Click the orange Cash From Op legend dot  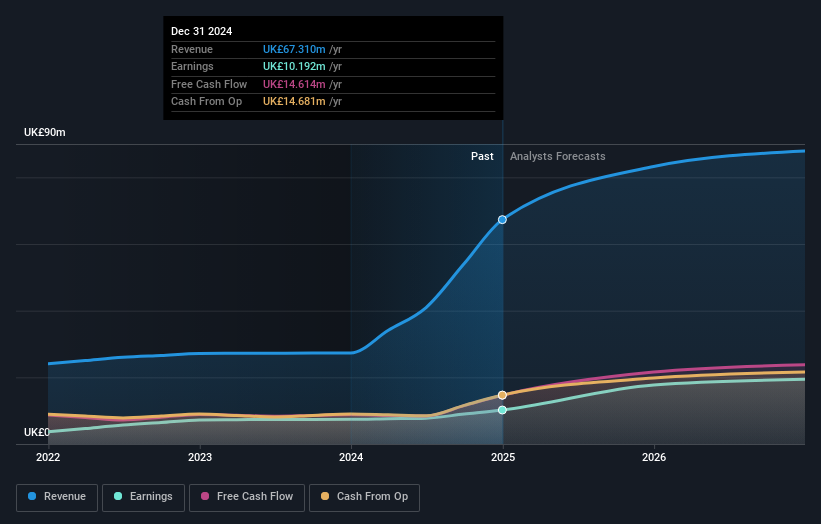tap(325, 496)
